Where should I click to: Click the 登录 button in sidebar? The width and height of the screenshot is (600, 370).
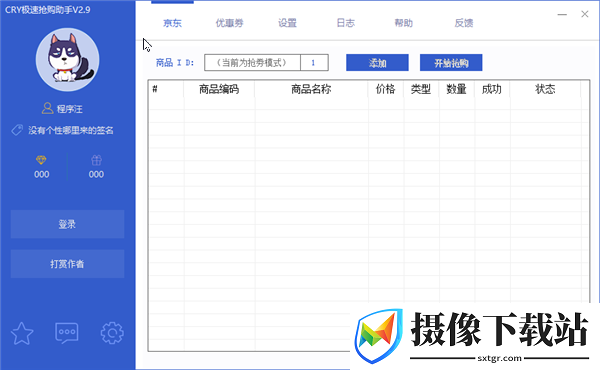[x=67, y=224]
